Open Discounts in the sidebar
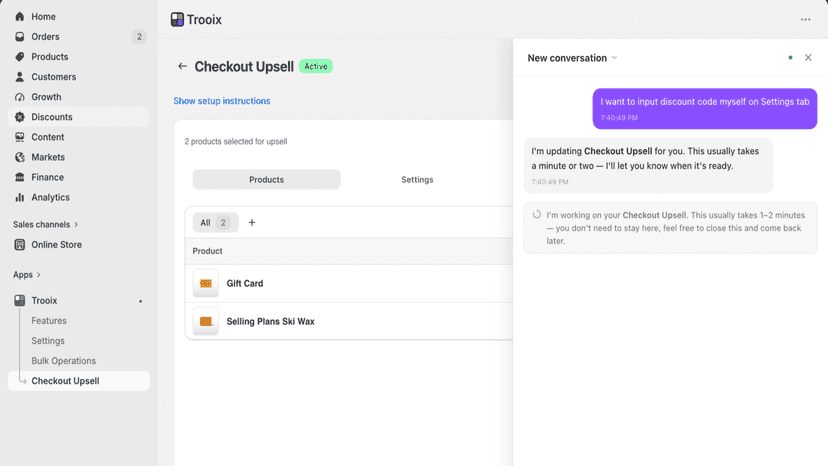Image resolution: width=828 pixels, height=466 pixels. point(79,117)
